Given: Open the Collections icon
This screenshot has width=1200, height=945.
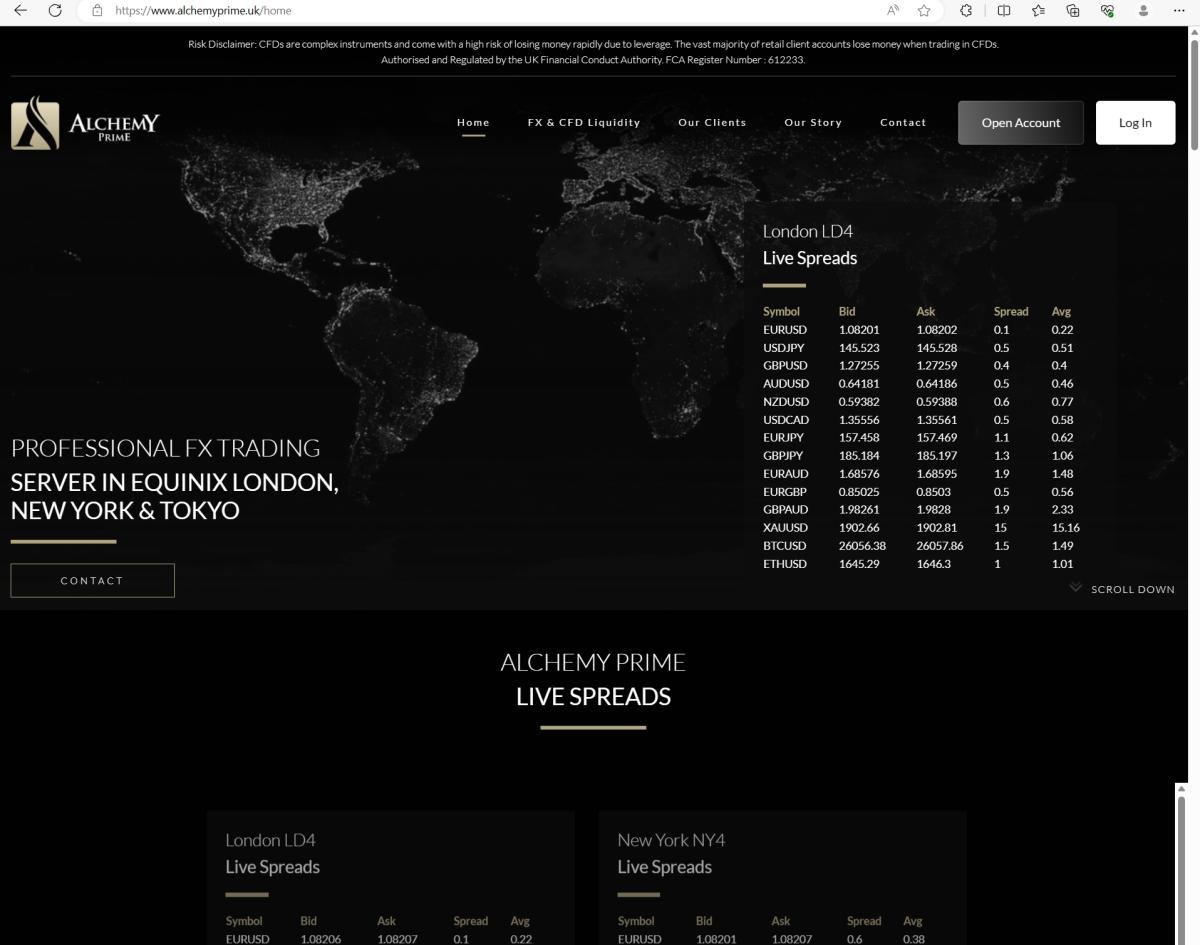Looking at the screenshot, I should (1073, 10).
